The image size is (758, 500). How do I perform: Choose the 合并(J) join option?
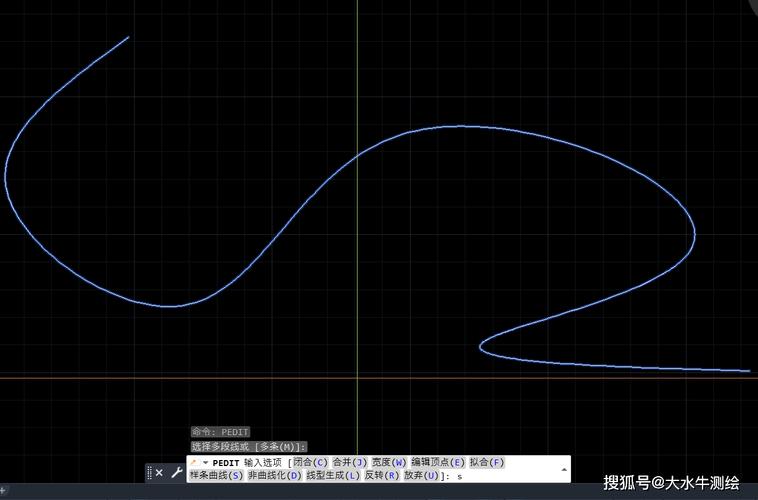pos(350,462)
